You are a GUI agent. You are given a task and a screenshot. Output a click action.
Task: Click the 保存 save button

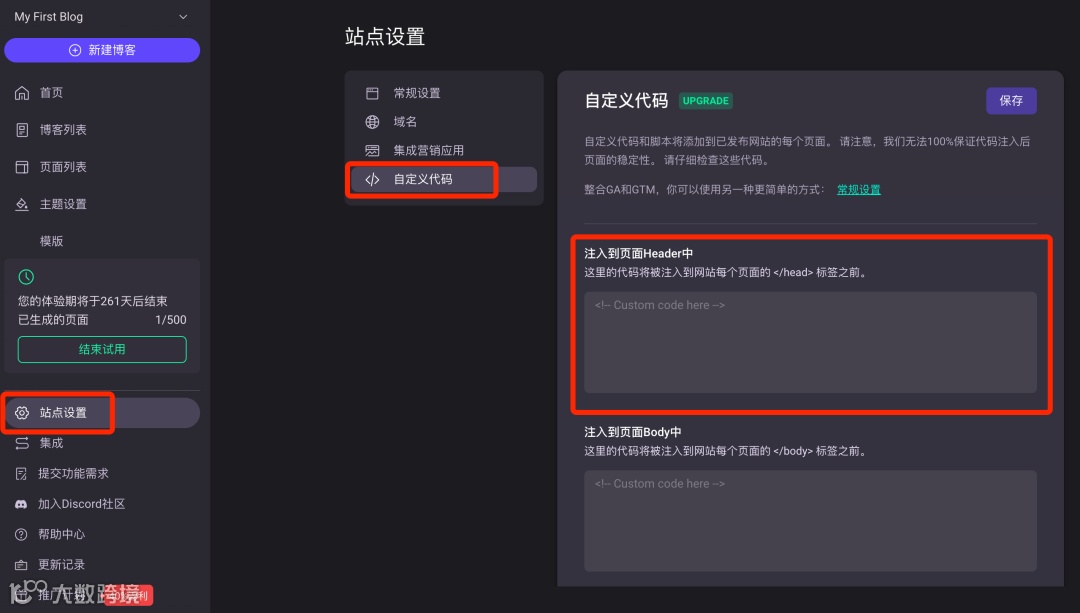1011,101
